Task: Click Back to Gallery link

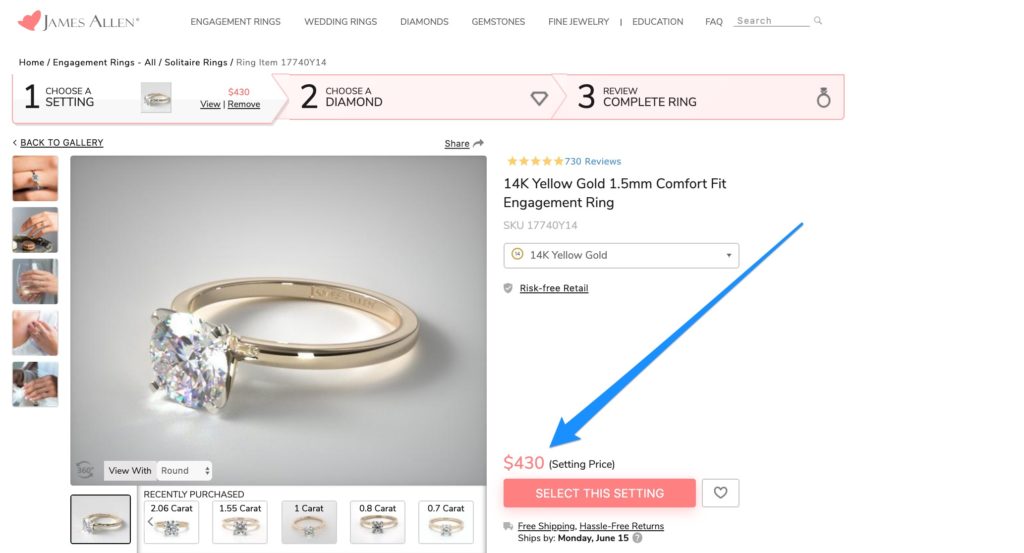Action: coord(61,143)
